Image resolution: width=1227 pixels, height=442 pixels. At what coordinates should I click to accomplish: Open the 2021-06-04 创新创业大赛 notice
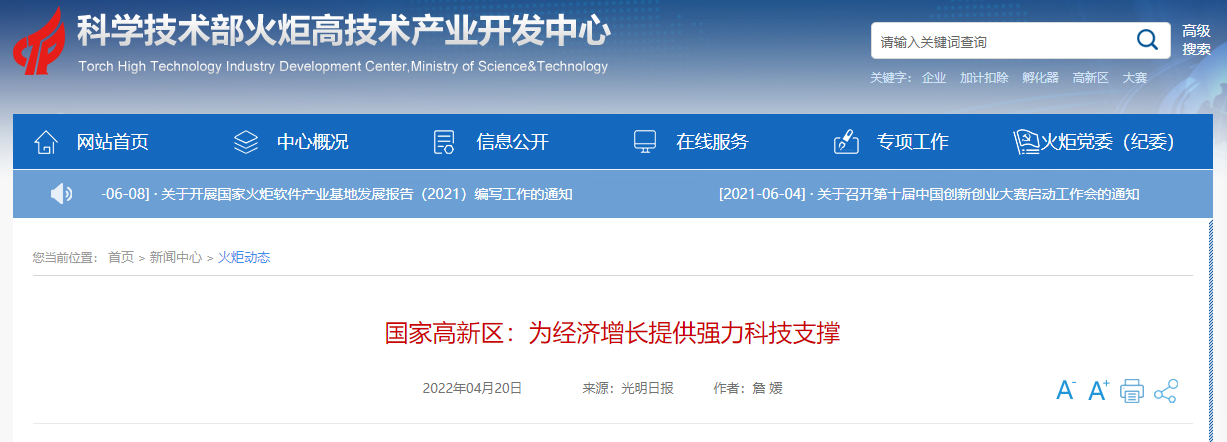click(929, 194)
